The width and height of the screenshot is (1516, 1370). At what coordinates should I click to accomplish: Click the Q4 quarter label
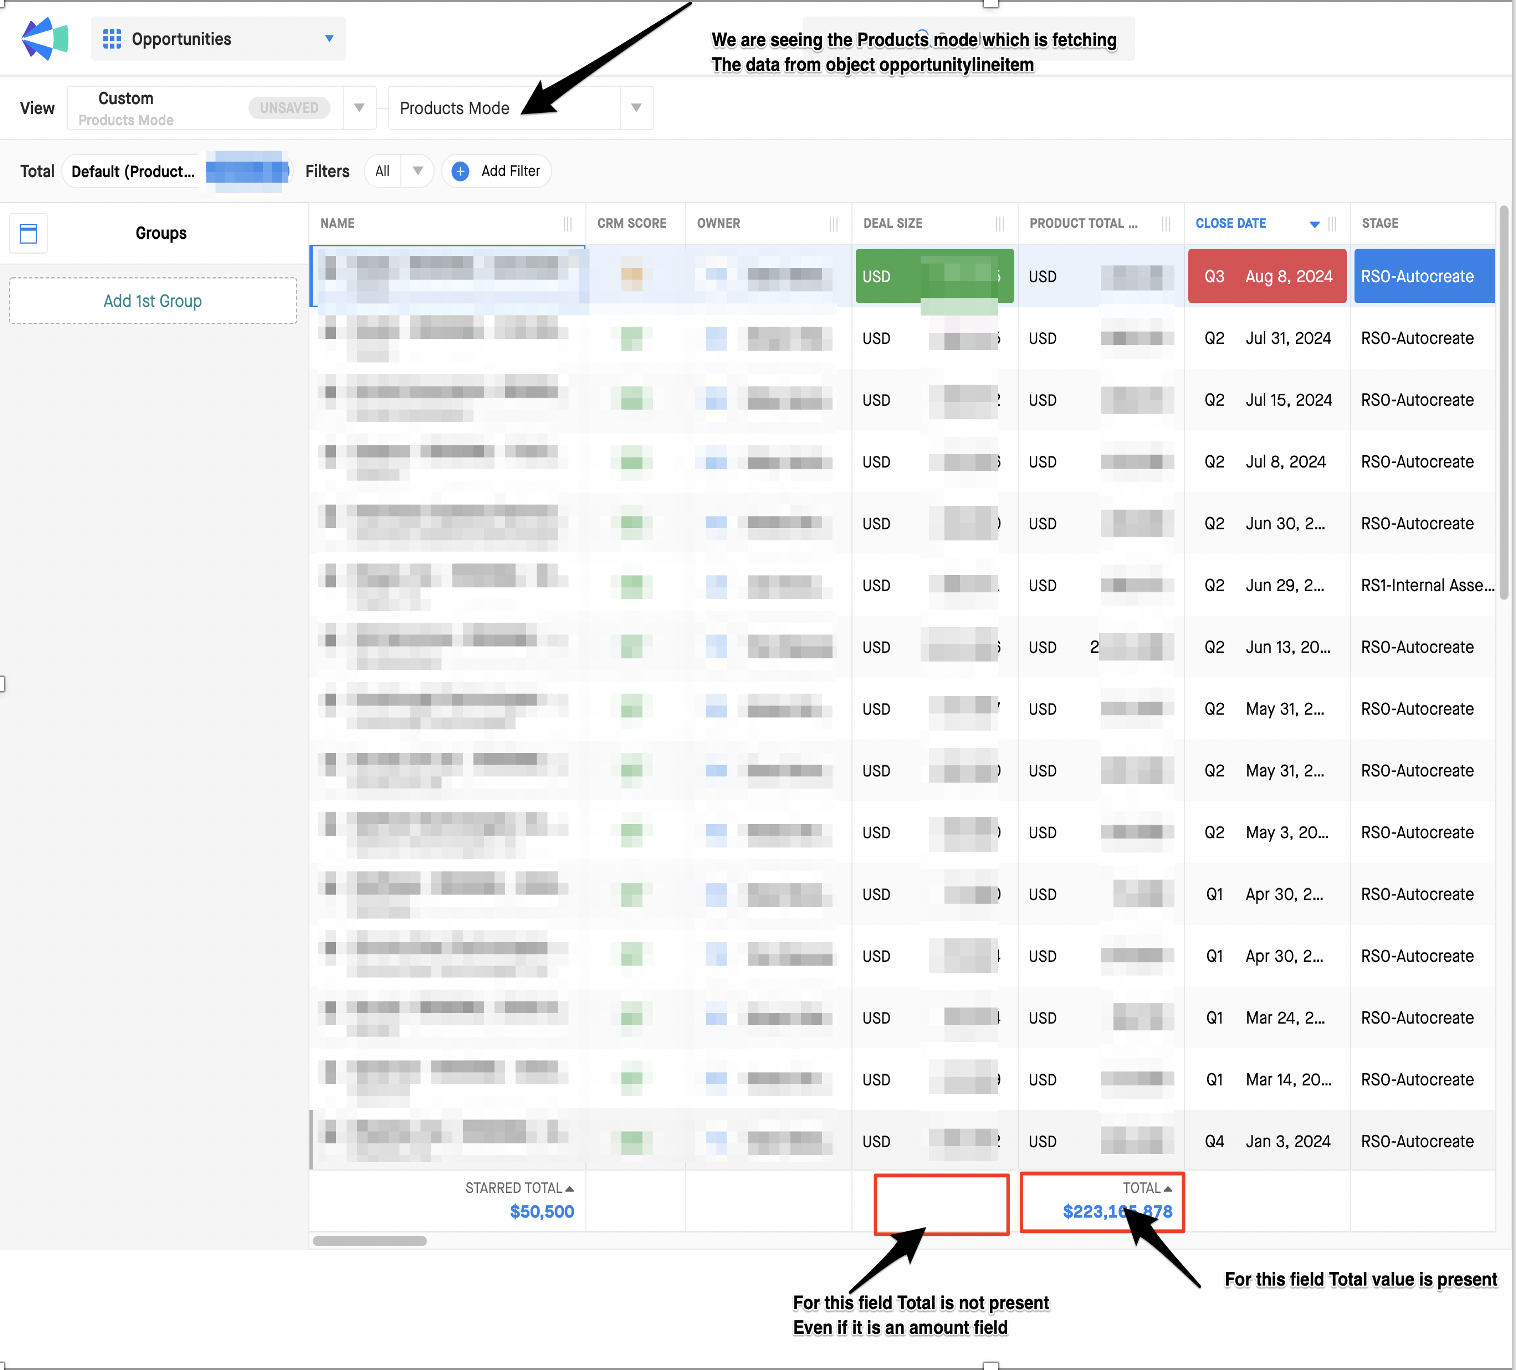click(1214, 1141)
